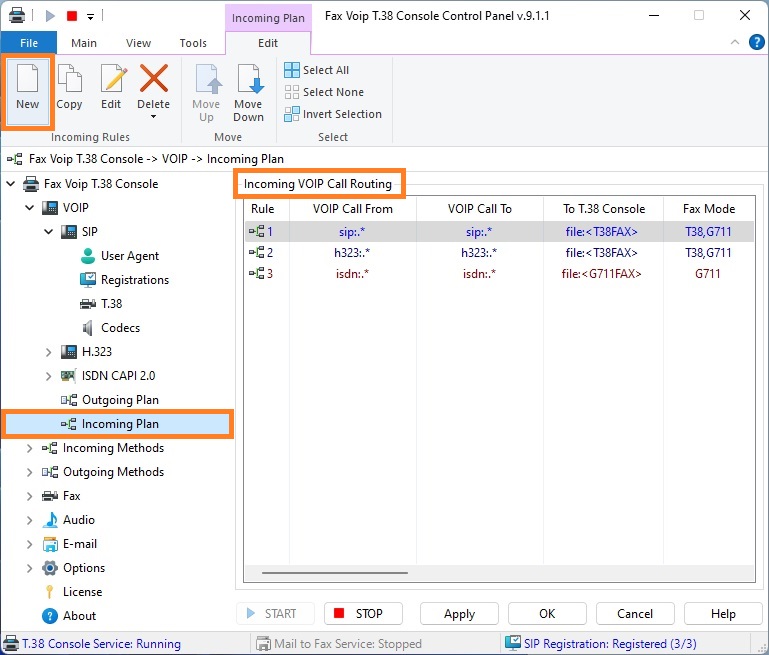Click the Options gear icon in the tree
The image size is (769, 655).
point(50,568)
